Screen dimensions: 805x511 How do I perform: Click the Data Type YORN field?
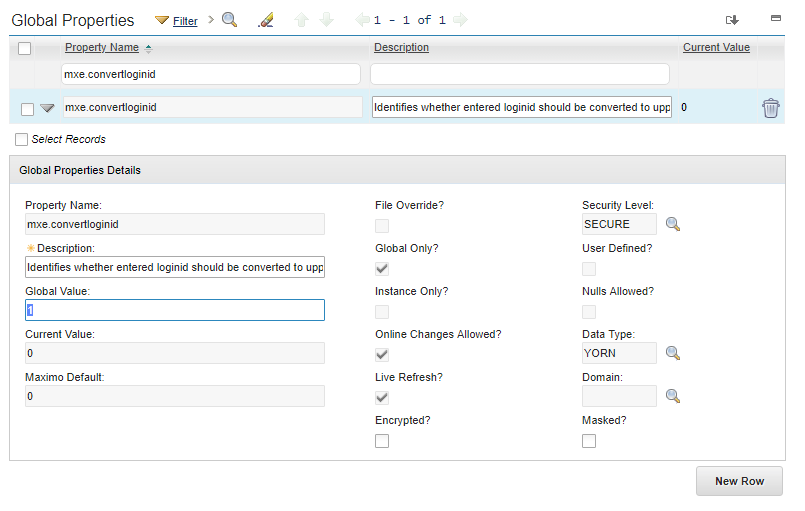[619, 353]
